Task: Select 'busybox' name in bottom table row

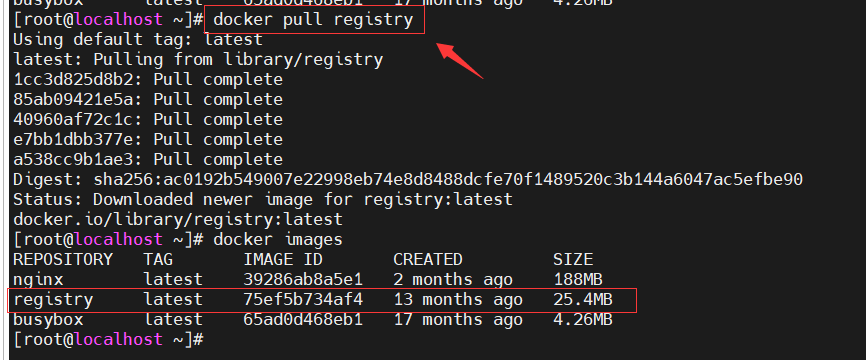Action: (48, 320)
